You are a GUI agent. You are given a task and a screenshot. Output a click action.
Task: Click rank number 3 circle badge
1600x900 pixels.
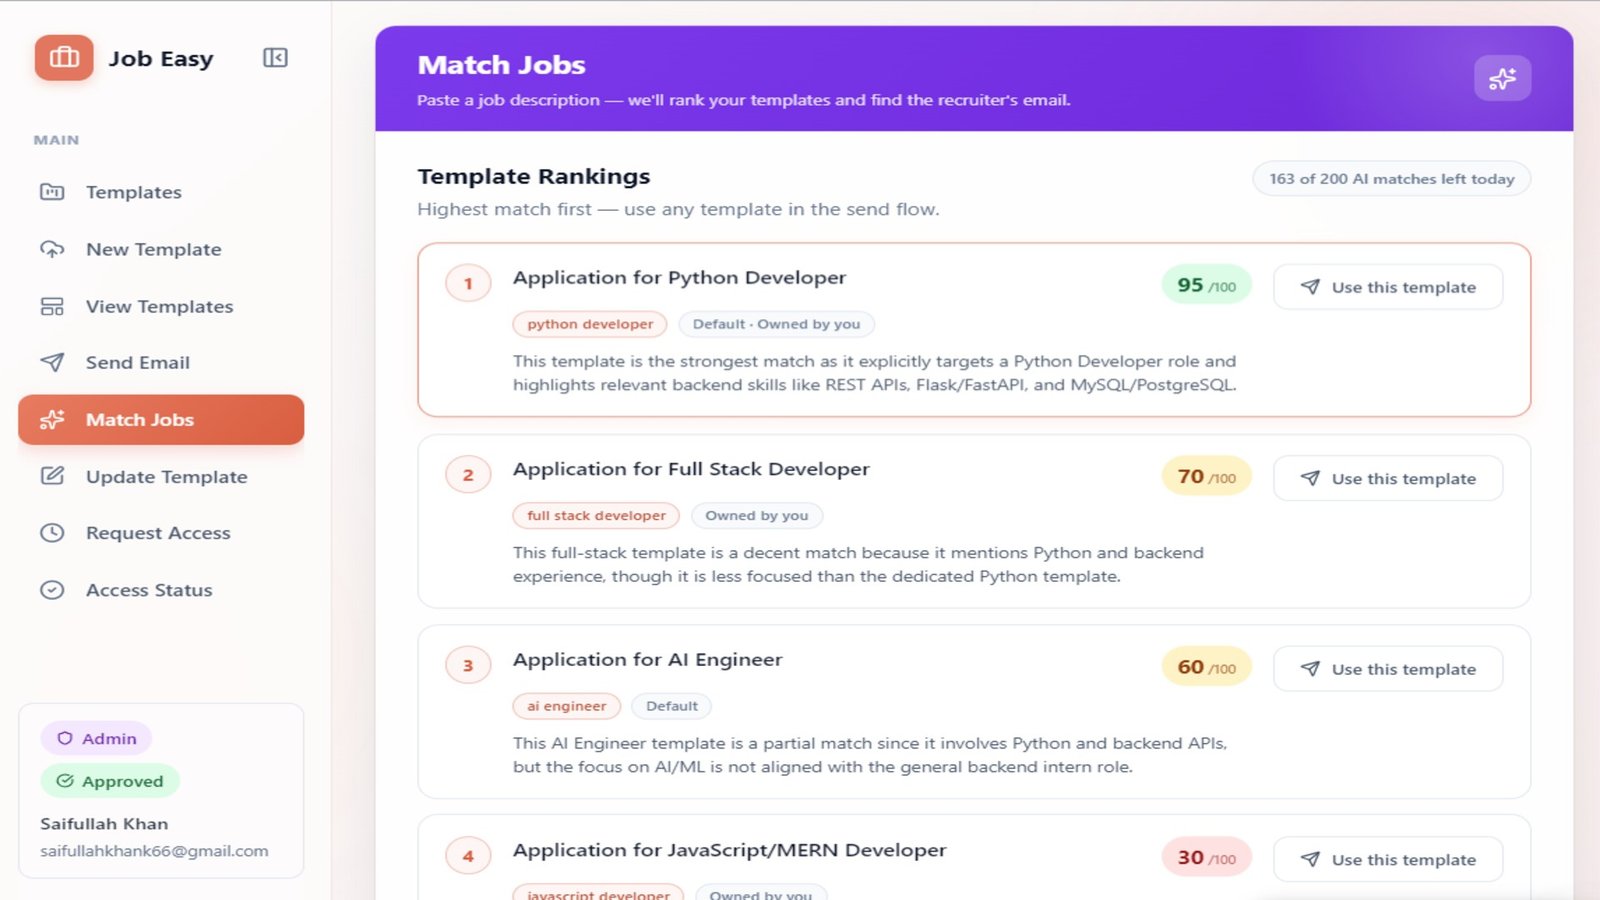click(468, 666)
